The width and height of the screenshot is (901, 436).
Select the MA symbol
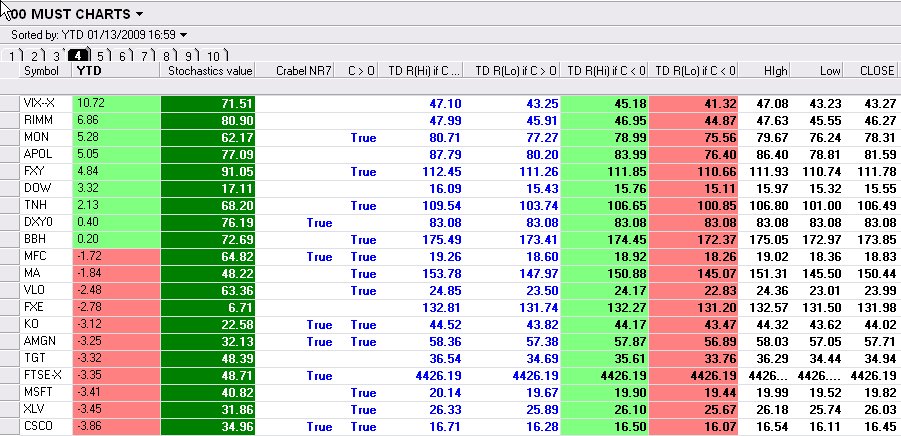click(32, 273)
